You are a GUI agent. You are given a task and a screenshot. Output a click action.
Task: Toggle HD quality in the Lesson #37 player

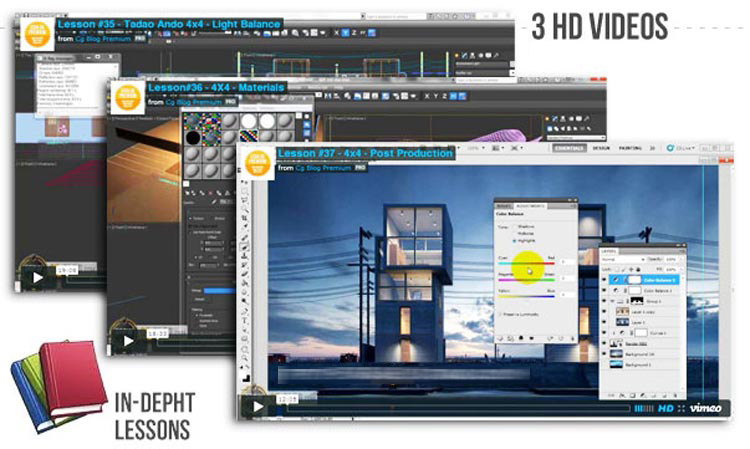click(x=665, y=408)
